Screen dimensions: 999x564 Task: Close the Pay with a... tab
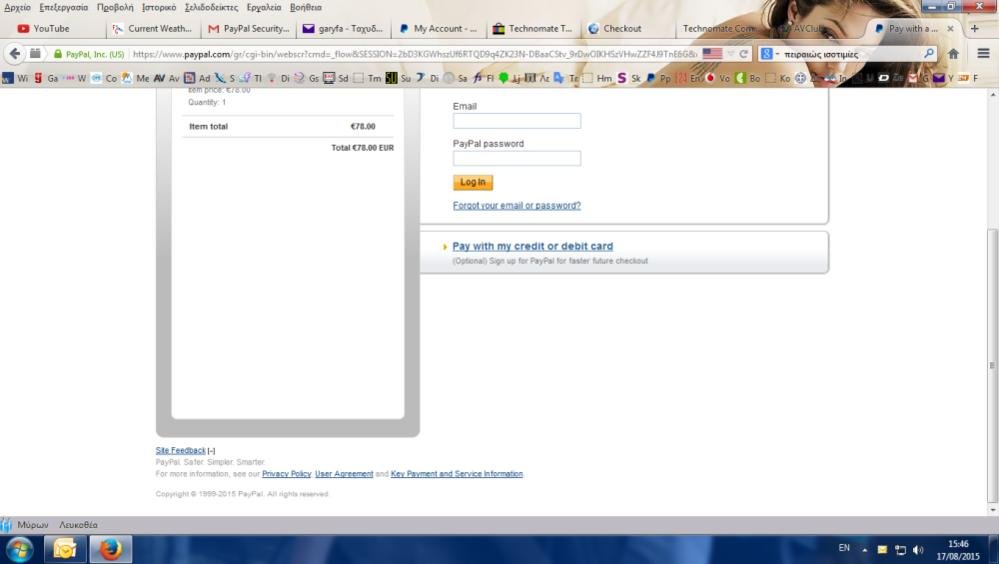pos(950,29)
